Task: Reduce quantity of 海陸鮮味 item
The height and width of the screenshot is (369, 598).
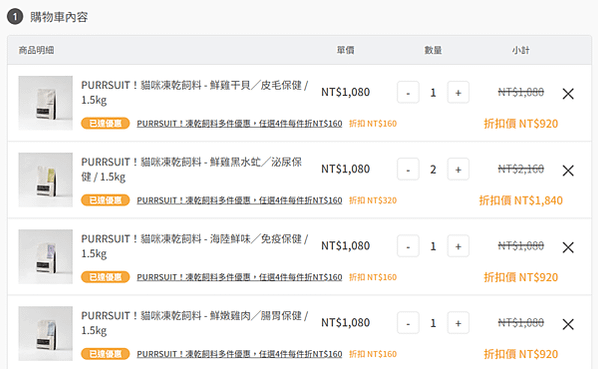Action: (x=408, y=246)
